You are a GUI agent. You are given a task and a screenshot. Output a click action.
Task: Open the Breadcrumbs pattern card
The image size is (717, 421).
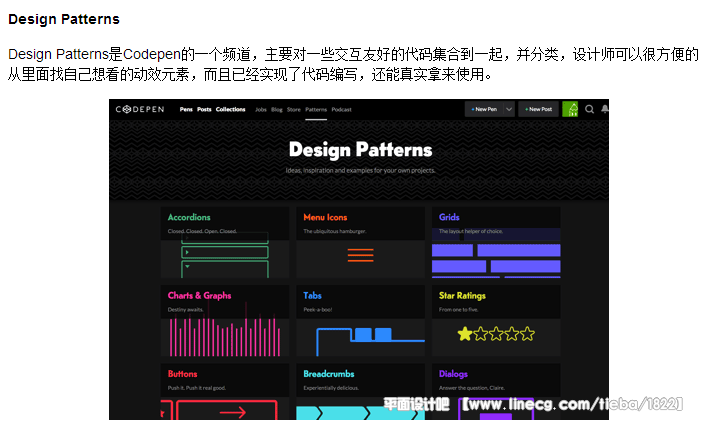coord(361,392)
